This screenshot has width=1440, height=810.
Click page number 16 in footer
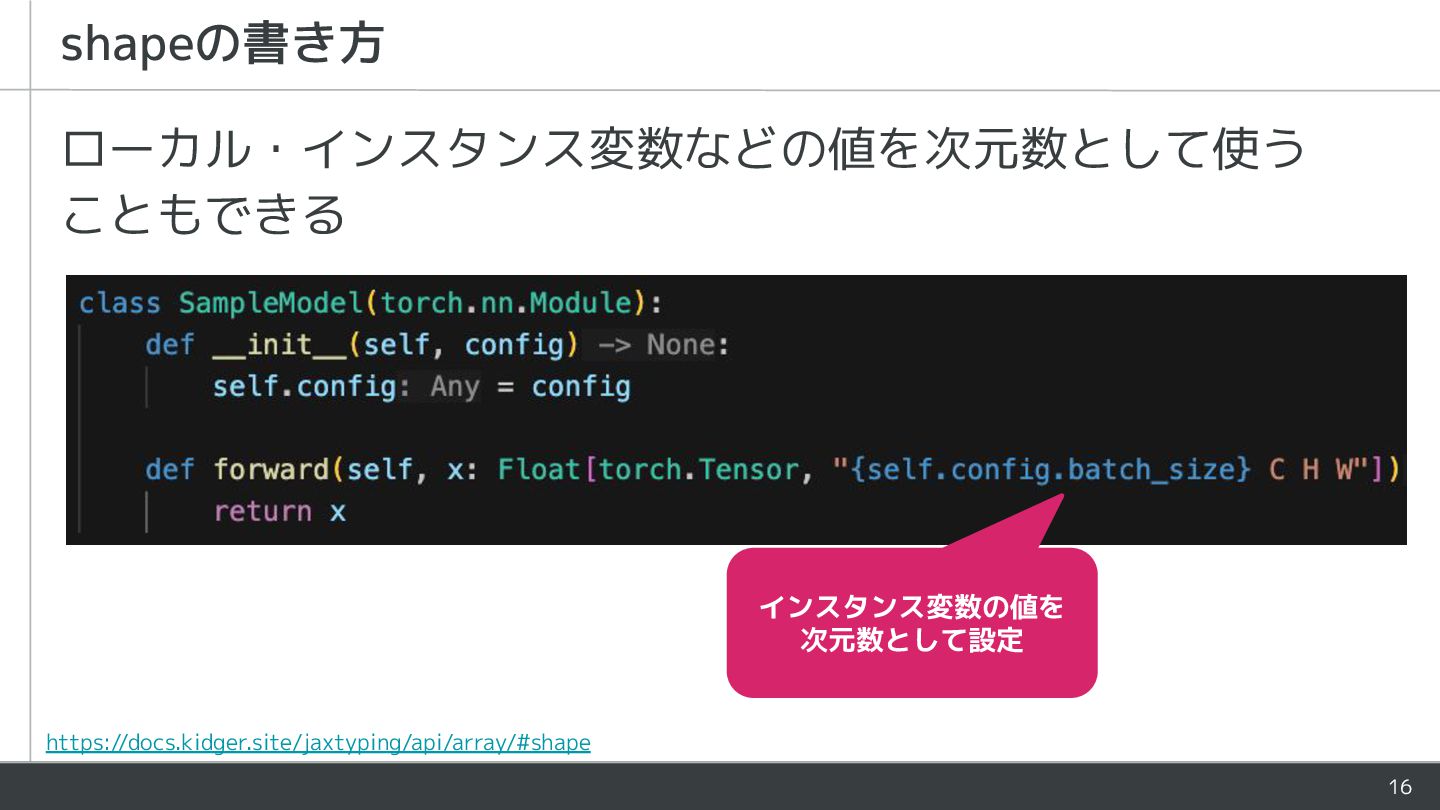pos(1400,787)
